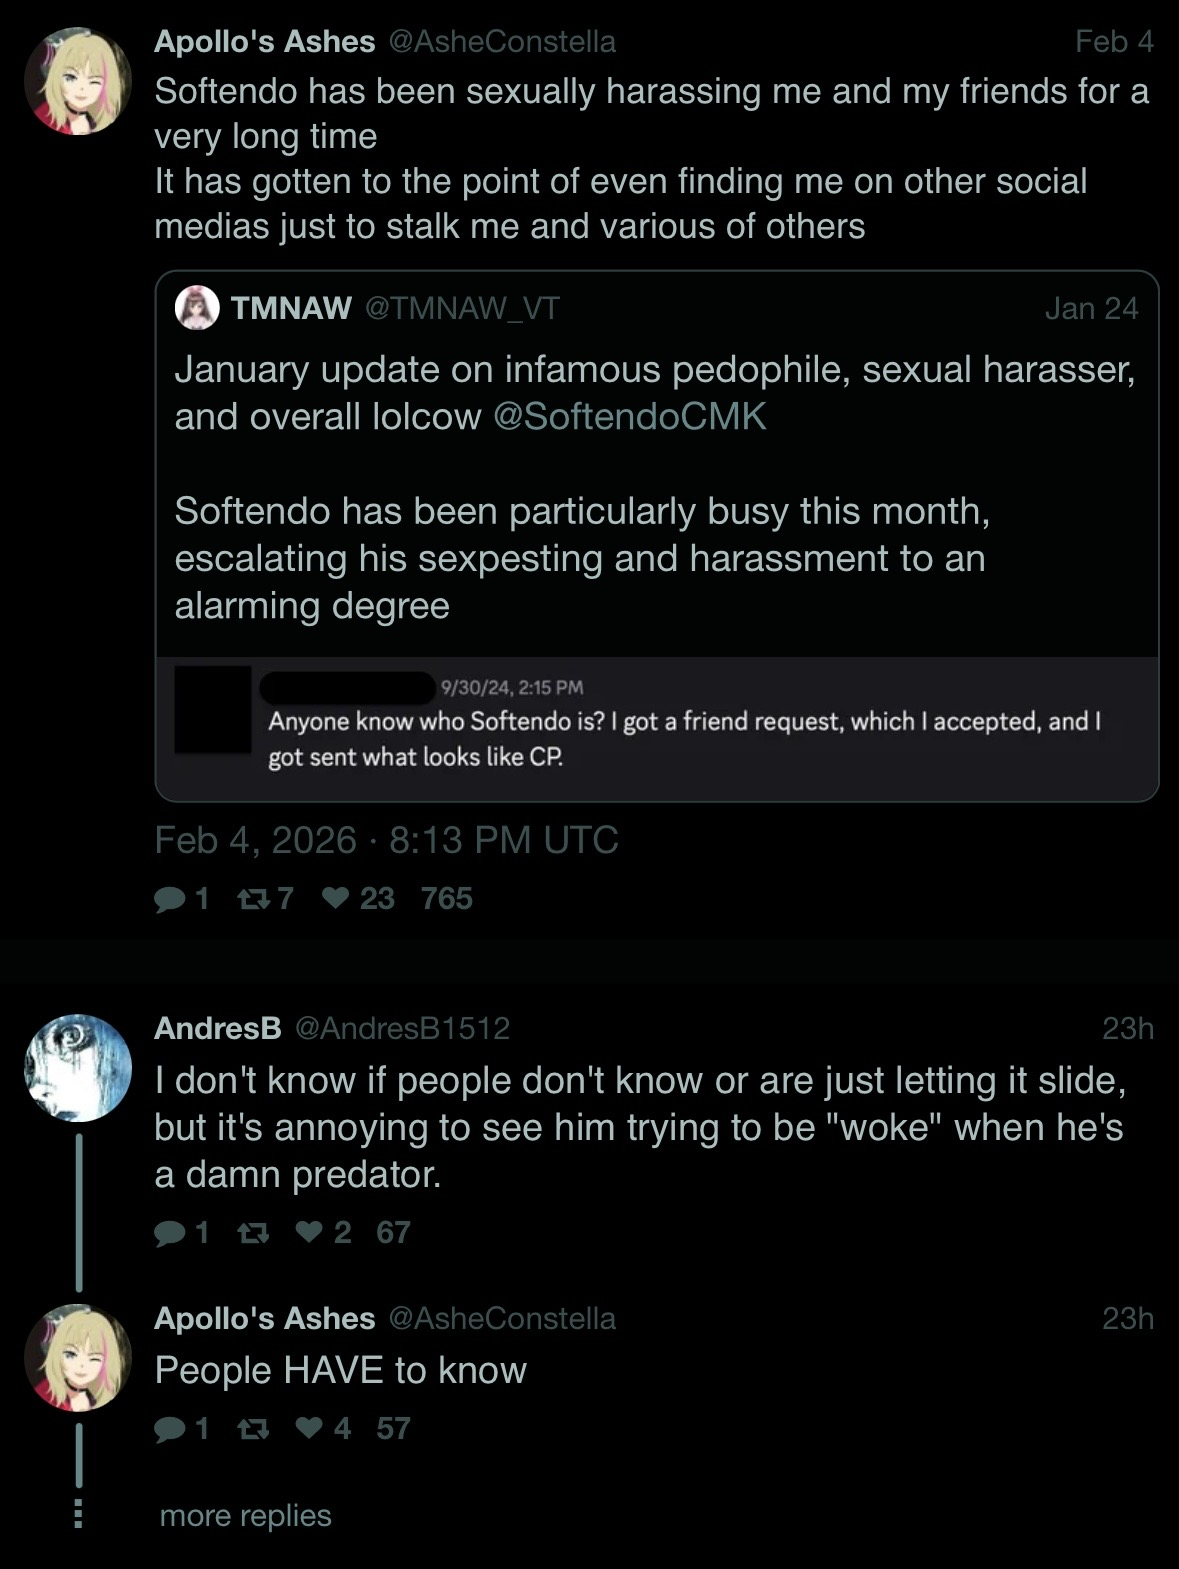This screenshot has width=1179, height=1569.
Task: Like the main Apollo's Ashes post
Action: click(335, 899)
